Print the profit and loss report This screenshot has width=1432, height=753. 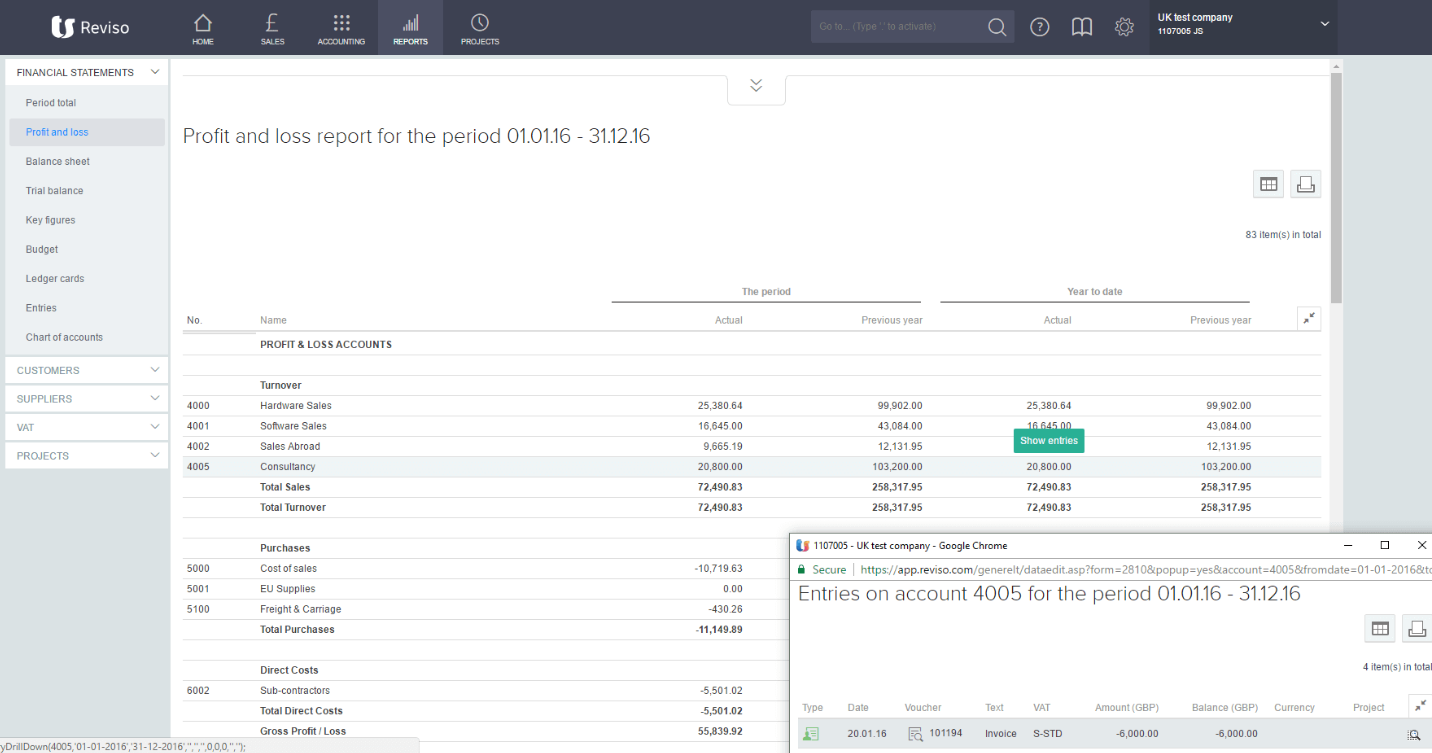point(1305,184)
